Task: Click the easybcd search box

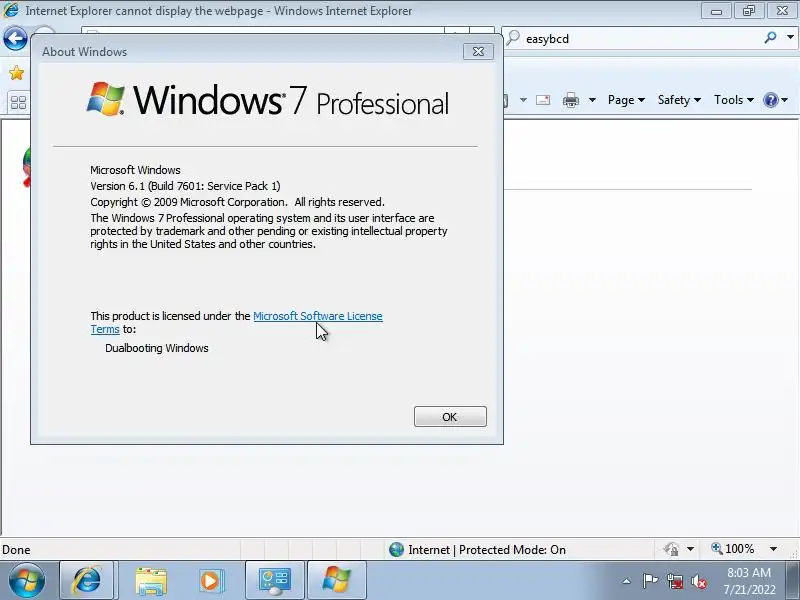Action: coord(633,38)
